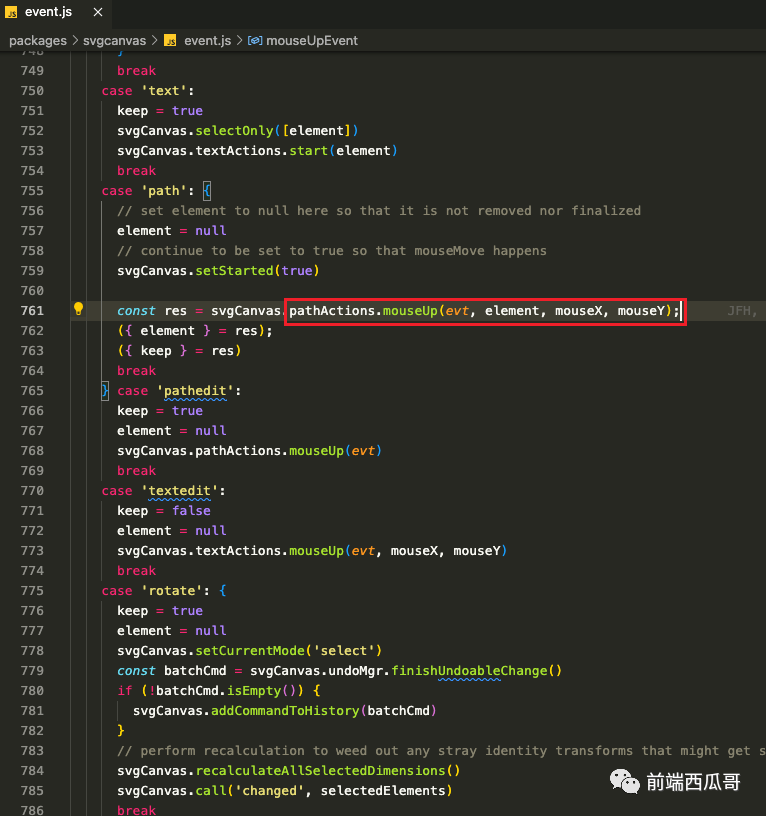Click break keyword on line 764
766x816 pixels.
(136, 371)
